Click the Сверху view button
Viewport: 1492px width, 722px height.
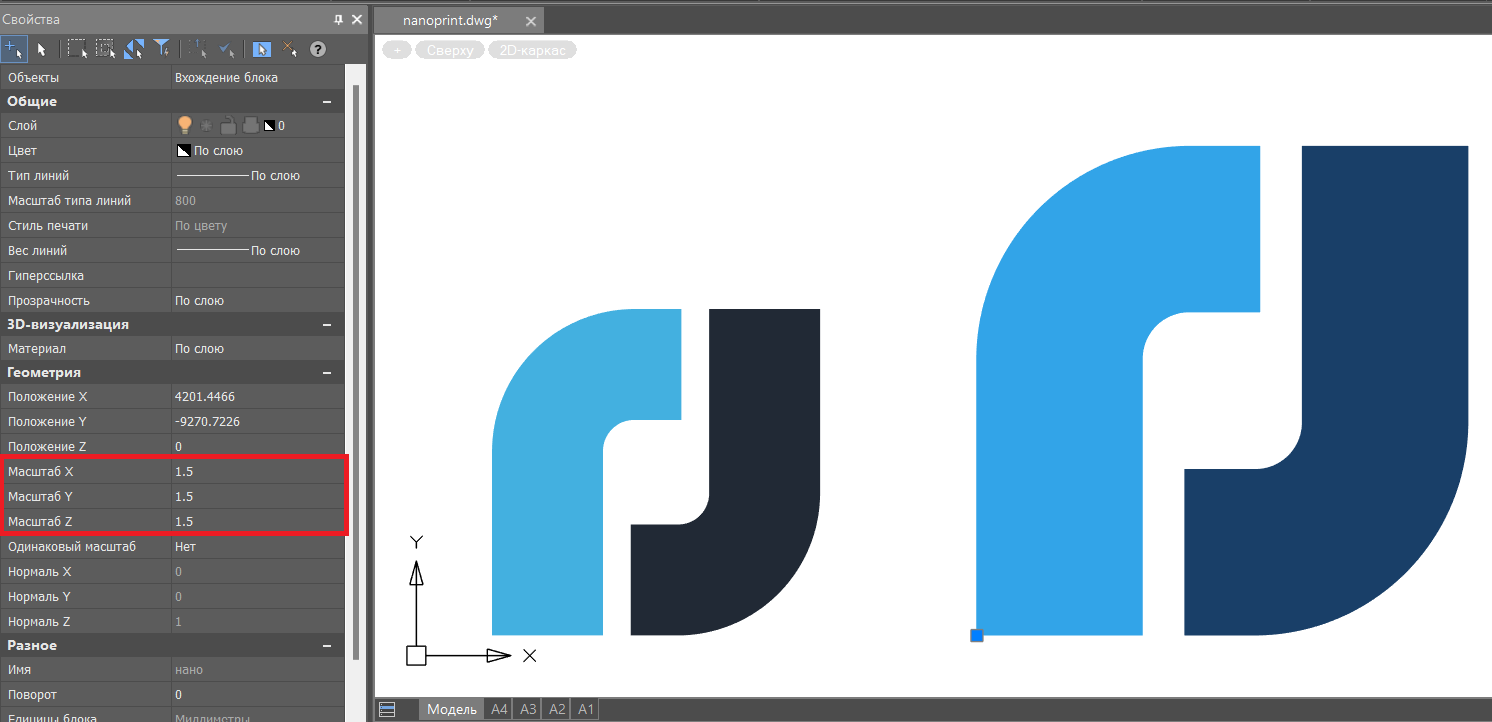[x=450, y=50]
